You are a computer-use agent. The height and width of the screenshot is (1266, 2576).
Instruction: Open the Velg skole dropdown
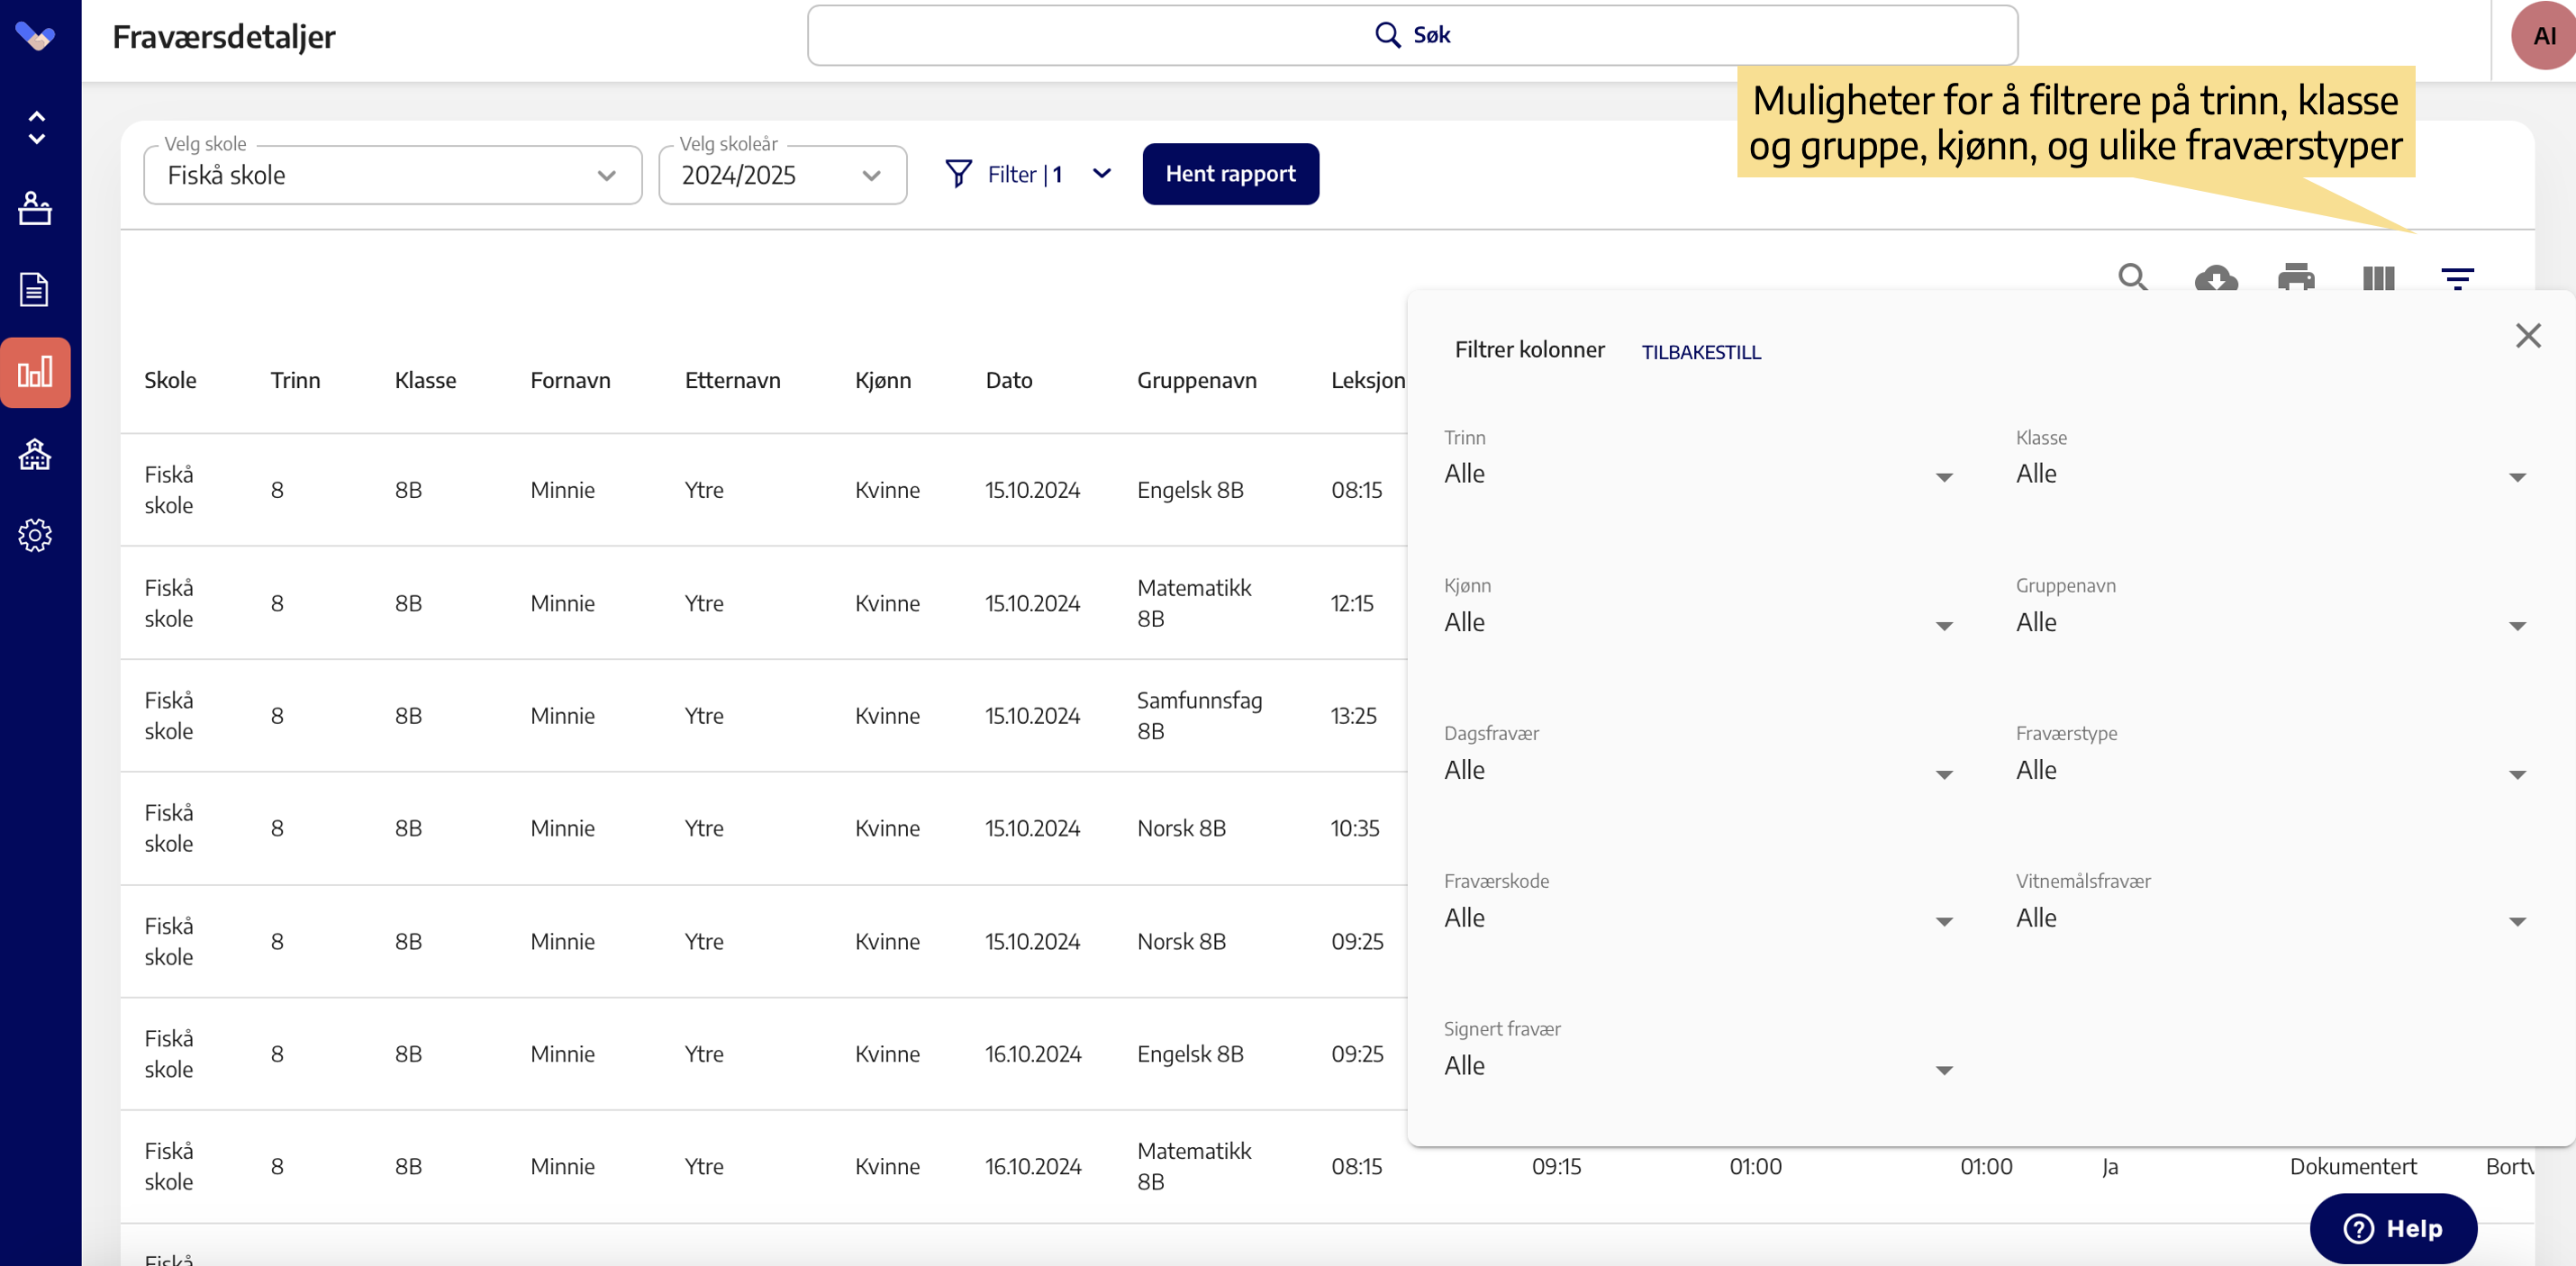click(x=392, y=176)
